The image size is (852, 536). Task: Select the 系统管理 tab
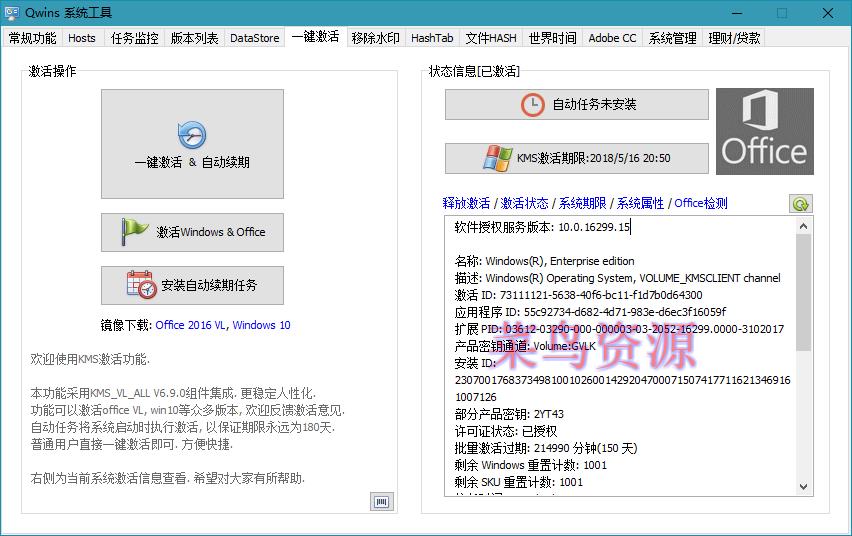[672, 38]
